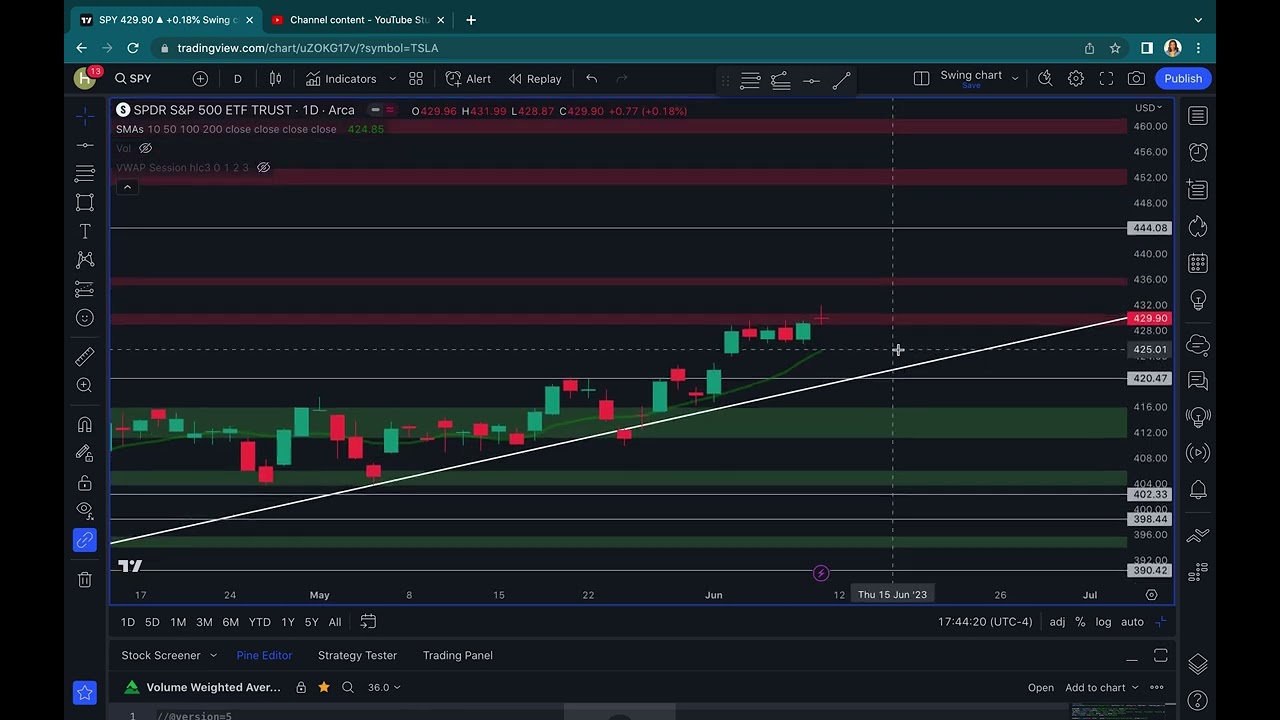Open the patterns drawing tool
The height and width of the screenshot is (720, 1280).
(x=85, y=260)
